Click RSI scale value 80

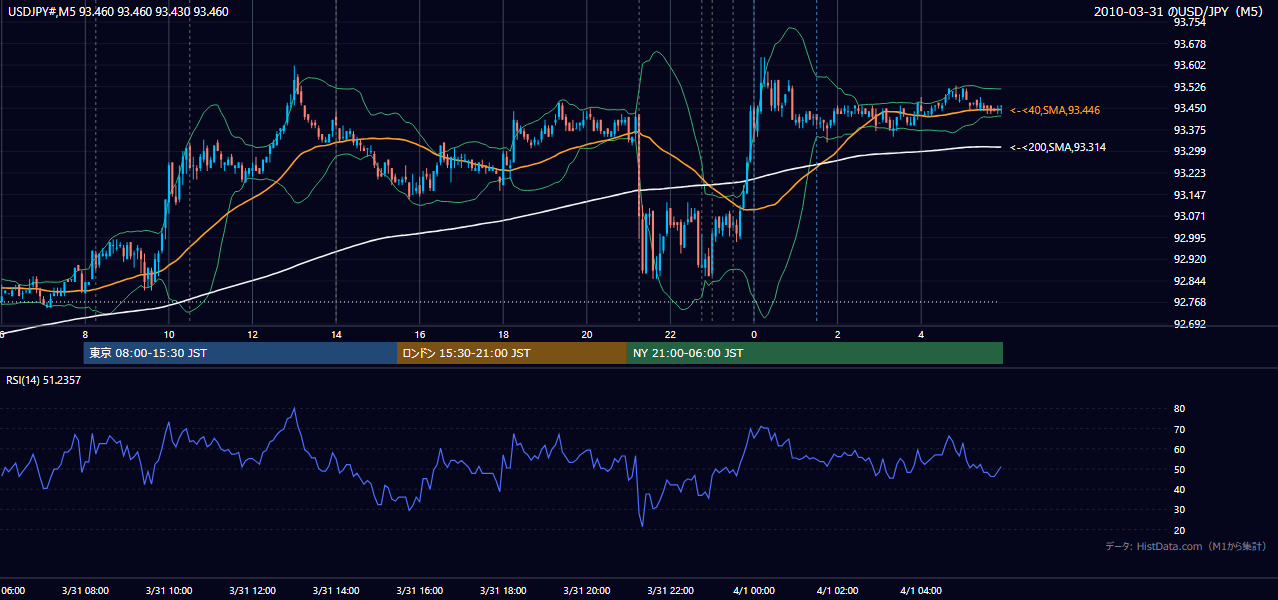click(1179, 409)
